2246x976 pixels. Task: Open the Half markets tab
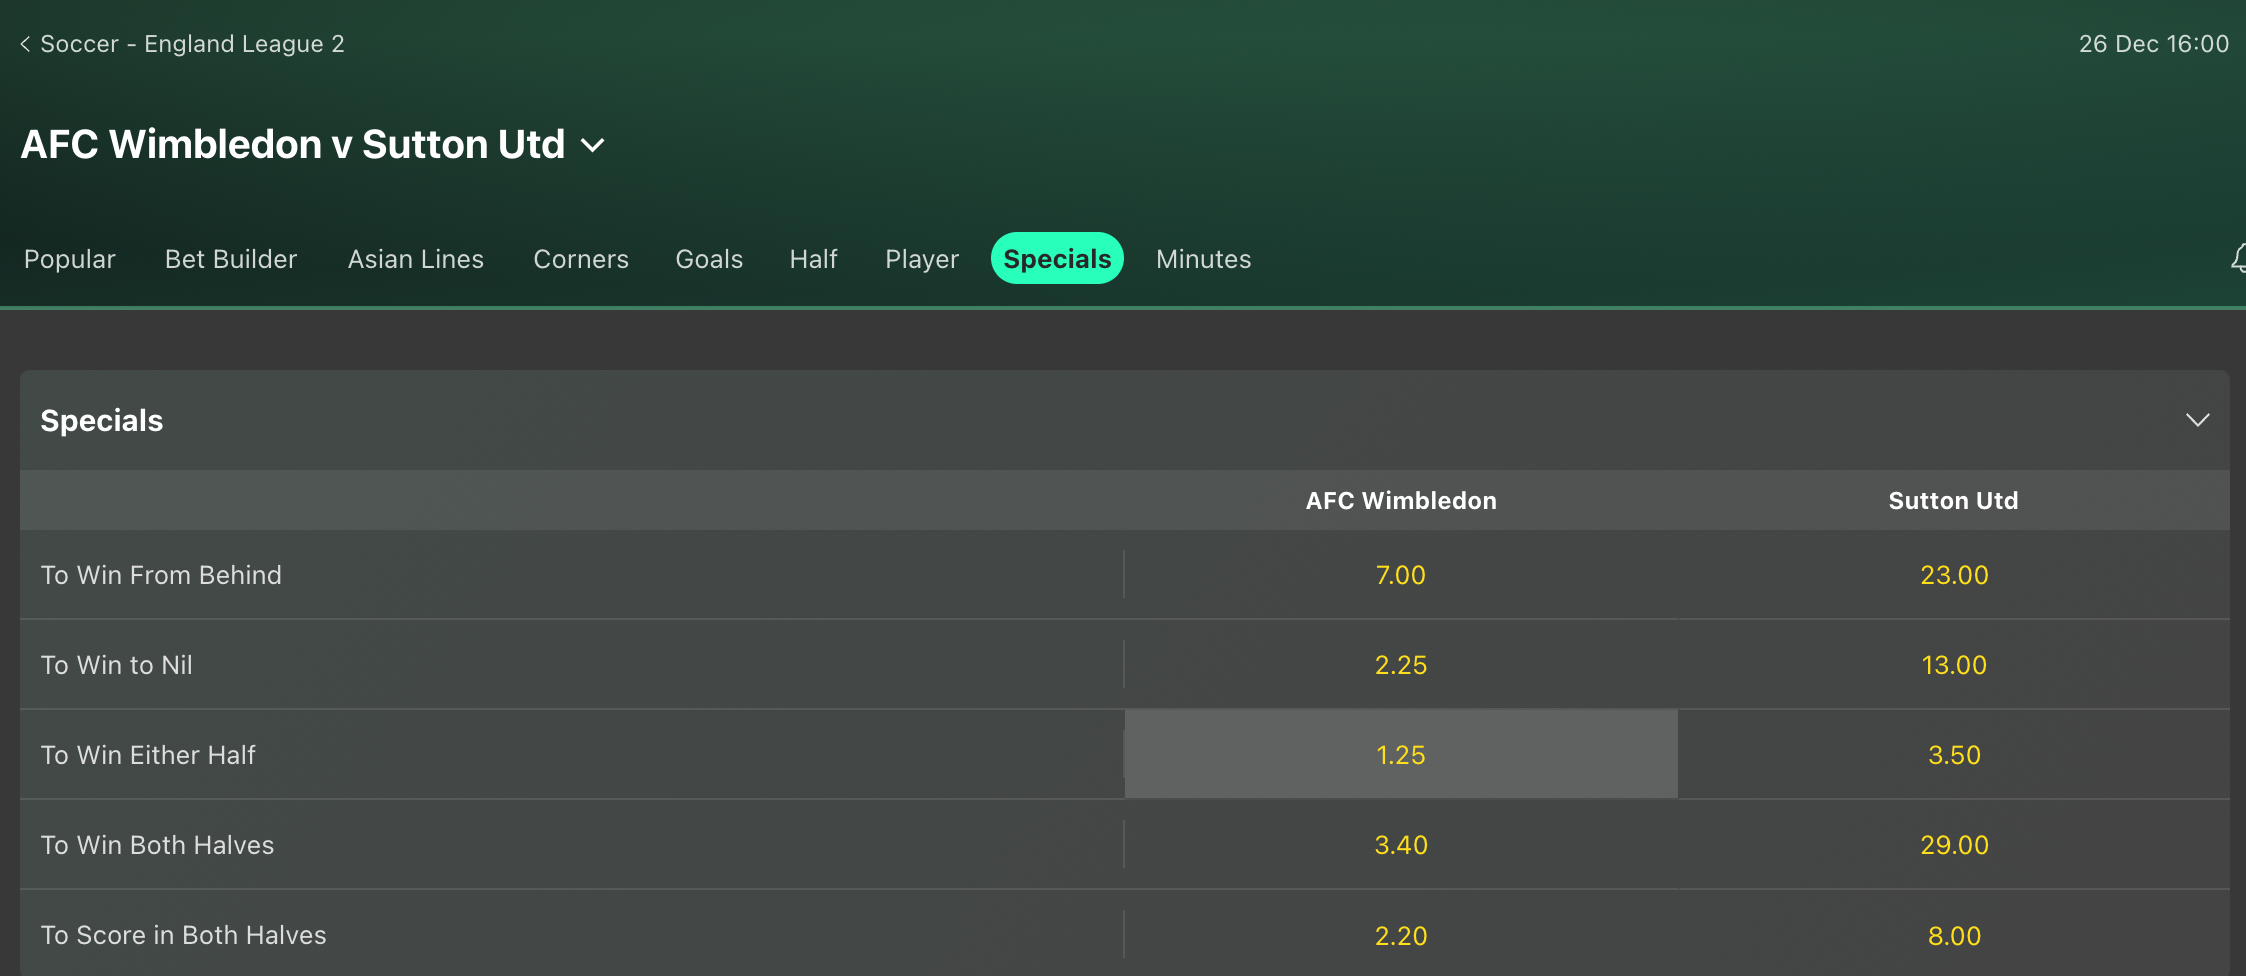(x=813, y=259)
